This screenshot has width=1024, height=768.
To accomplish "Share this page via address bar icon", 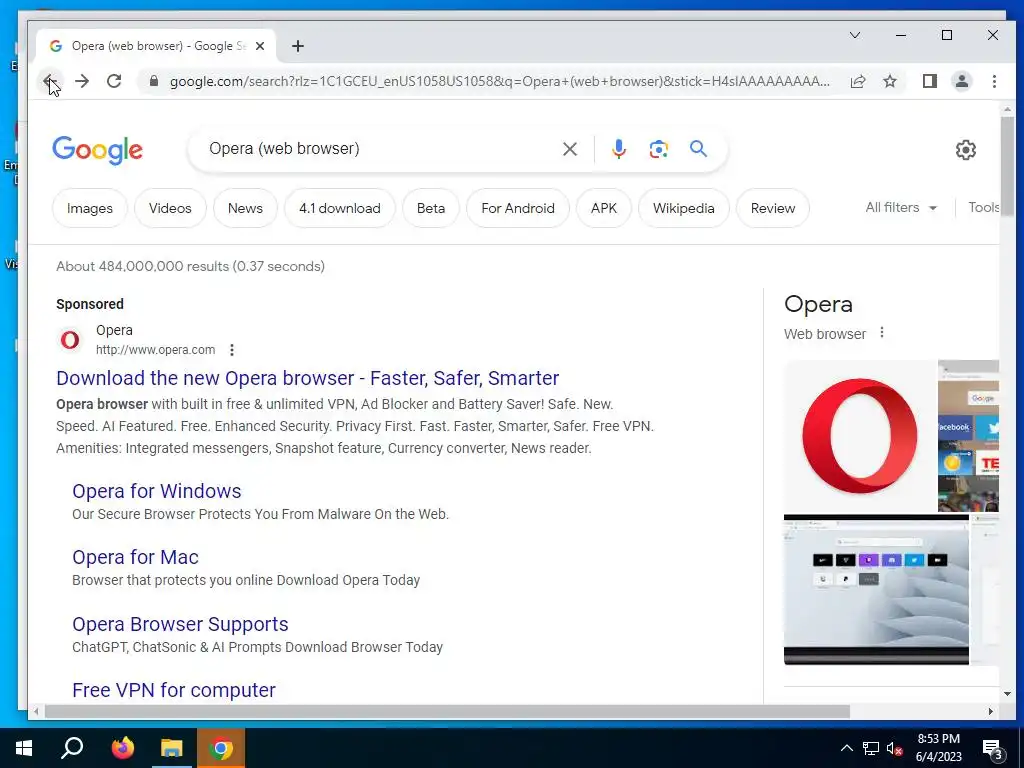I will click(857, 81).
